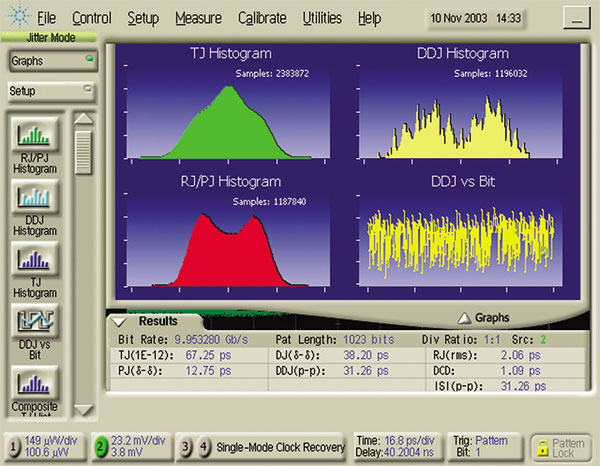This screenshot has width=600, height=466.
Task: Open the Setup menu
Action: click(143, 18)
